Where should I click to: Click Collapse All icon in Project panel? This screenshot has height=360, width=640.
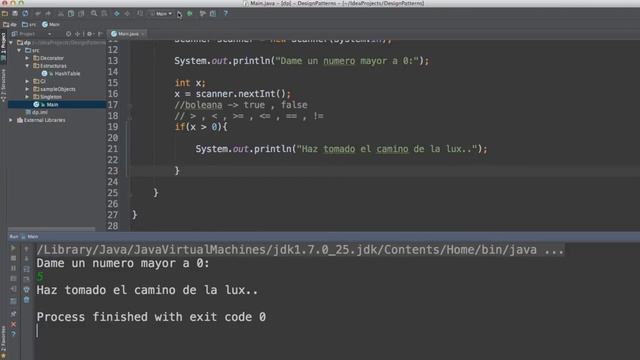pos(78,34)
